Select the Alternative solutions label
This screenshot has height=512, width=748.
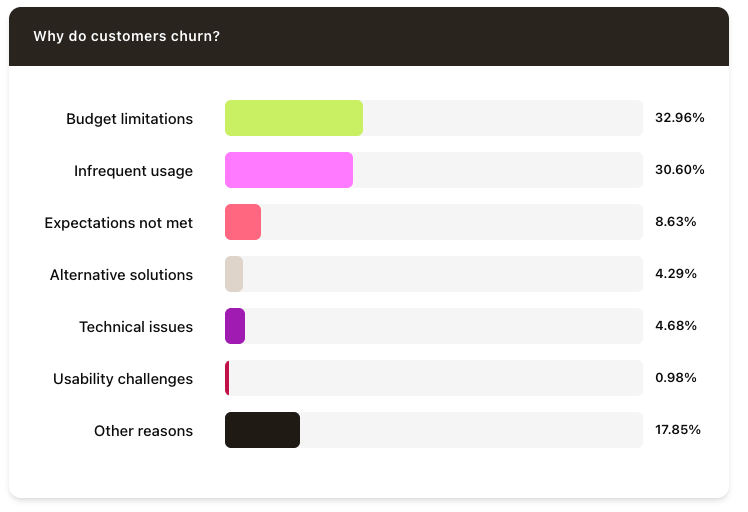(121, 275)
